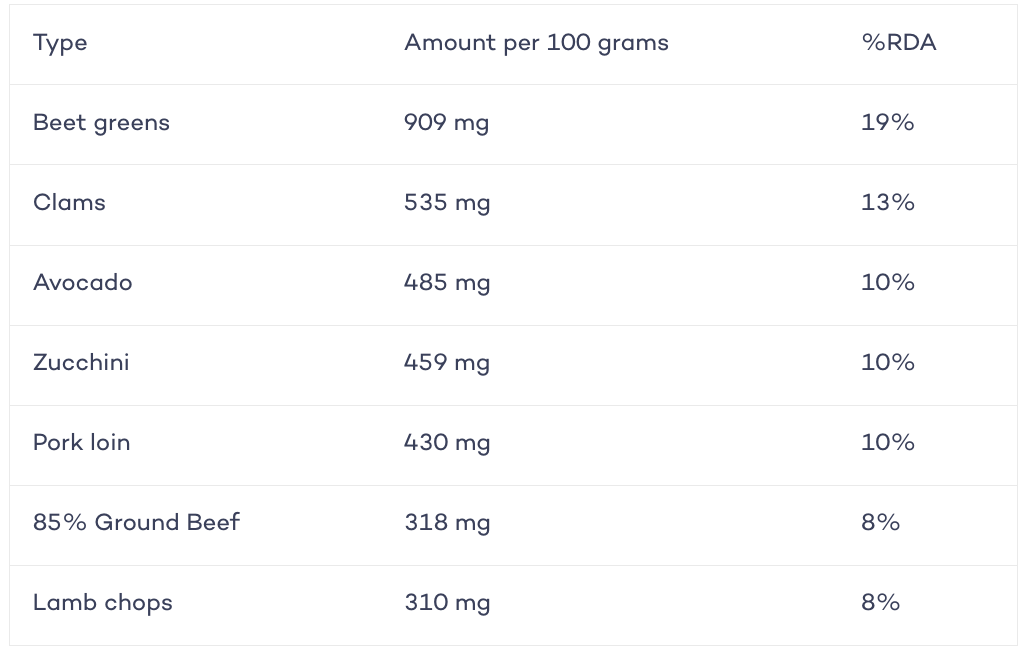1030x659 pixels.
Task: Click the 85% Ground Beef label
Action: tap(136, 522)
